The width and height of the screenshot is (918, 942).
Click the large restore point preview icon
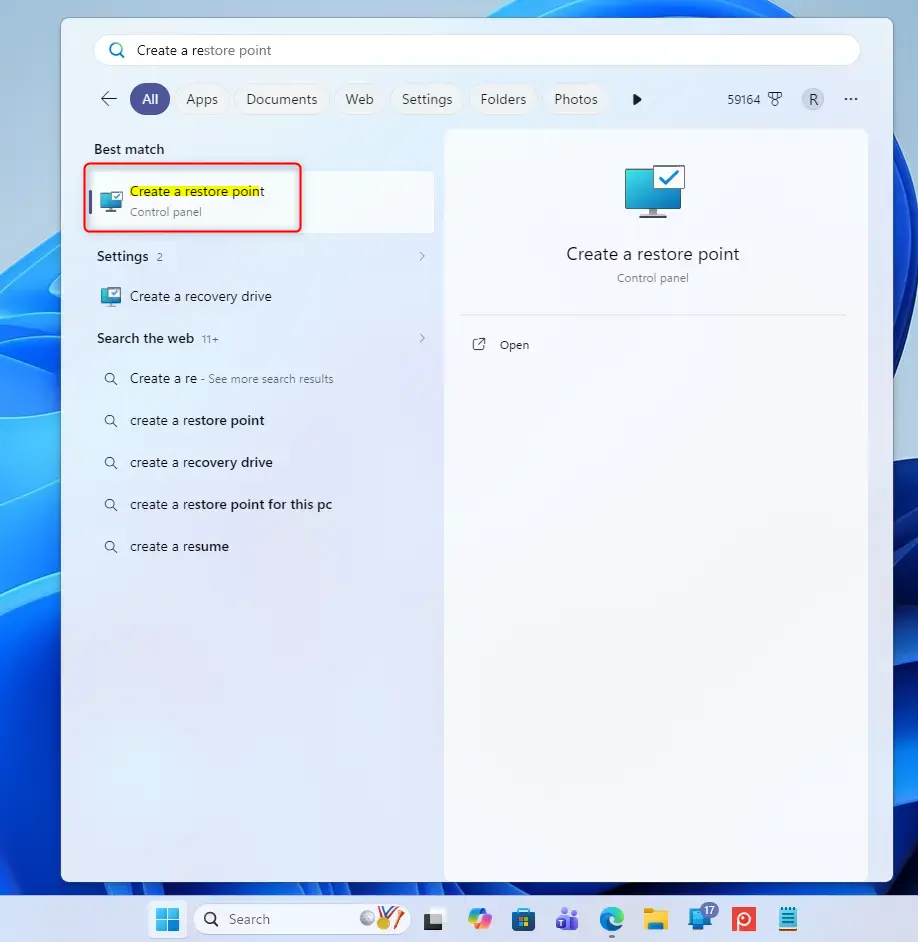coord(654,191)
